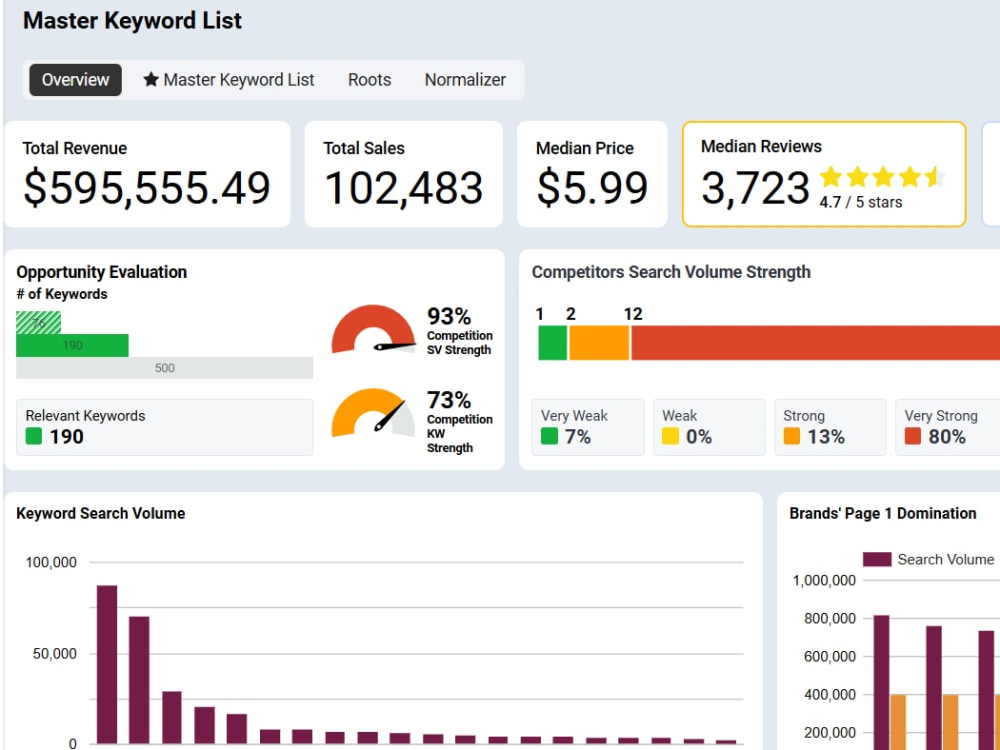Select the Total Sales card
The width and height of the screenshot is (1000, 750).
coord(404,174)
